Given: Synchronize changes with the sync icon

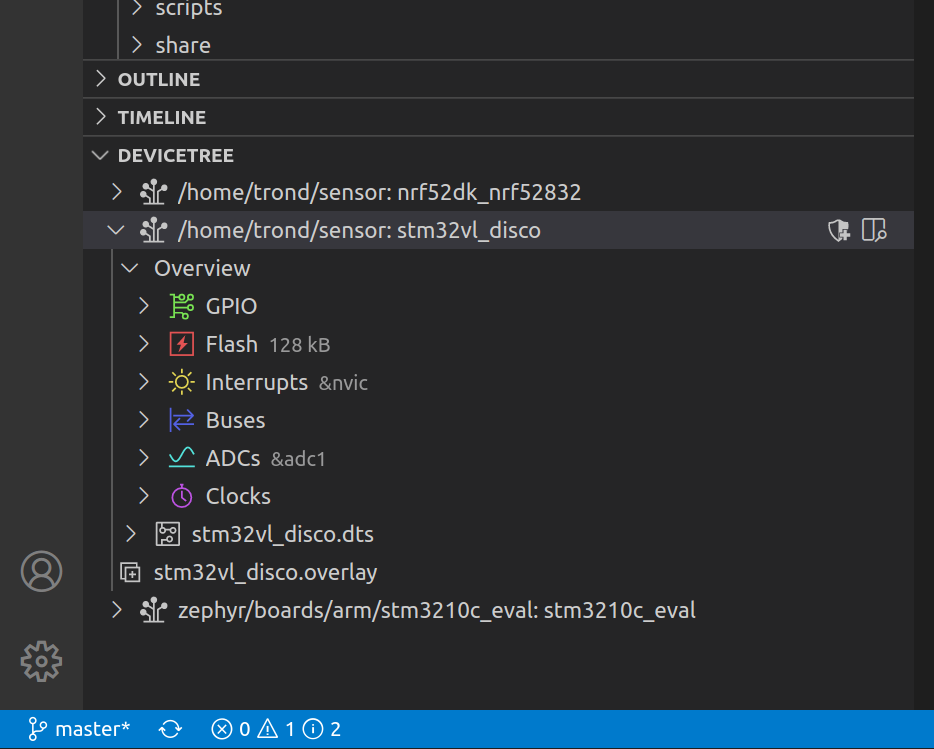Looking at the screenshot, I should coord(170,729).
